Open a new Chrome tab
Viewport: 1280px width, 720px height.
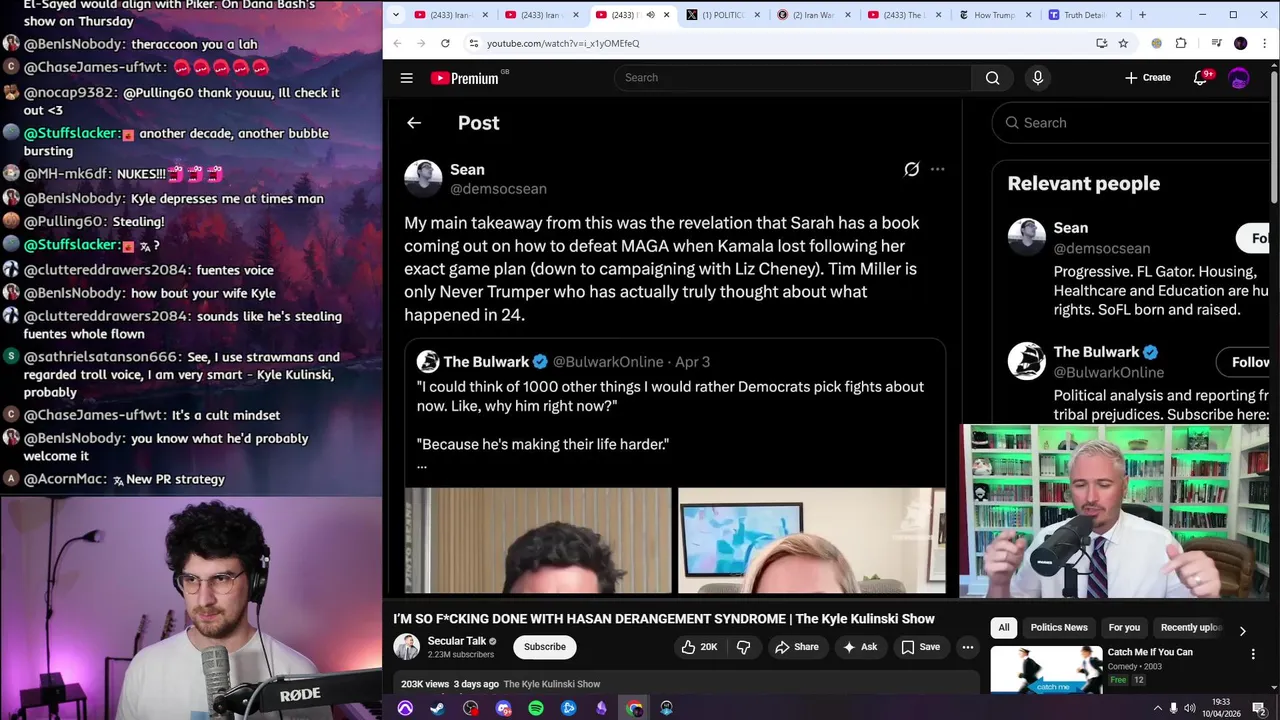pyautogui.click(x=1142, y=15)
